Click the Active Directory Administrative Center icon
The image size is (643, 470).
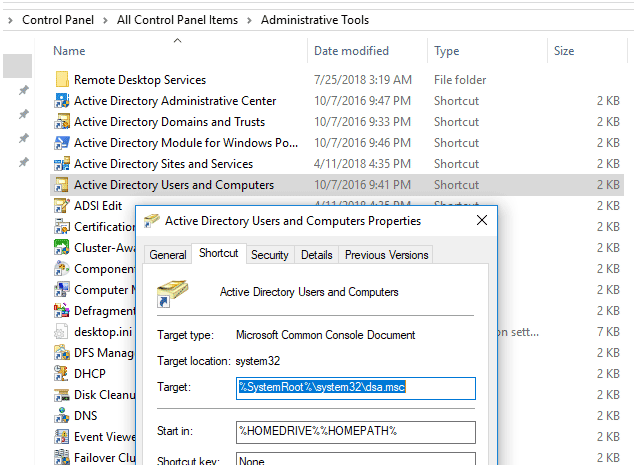(62, 100)
